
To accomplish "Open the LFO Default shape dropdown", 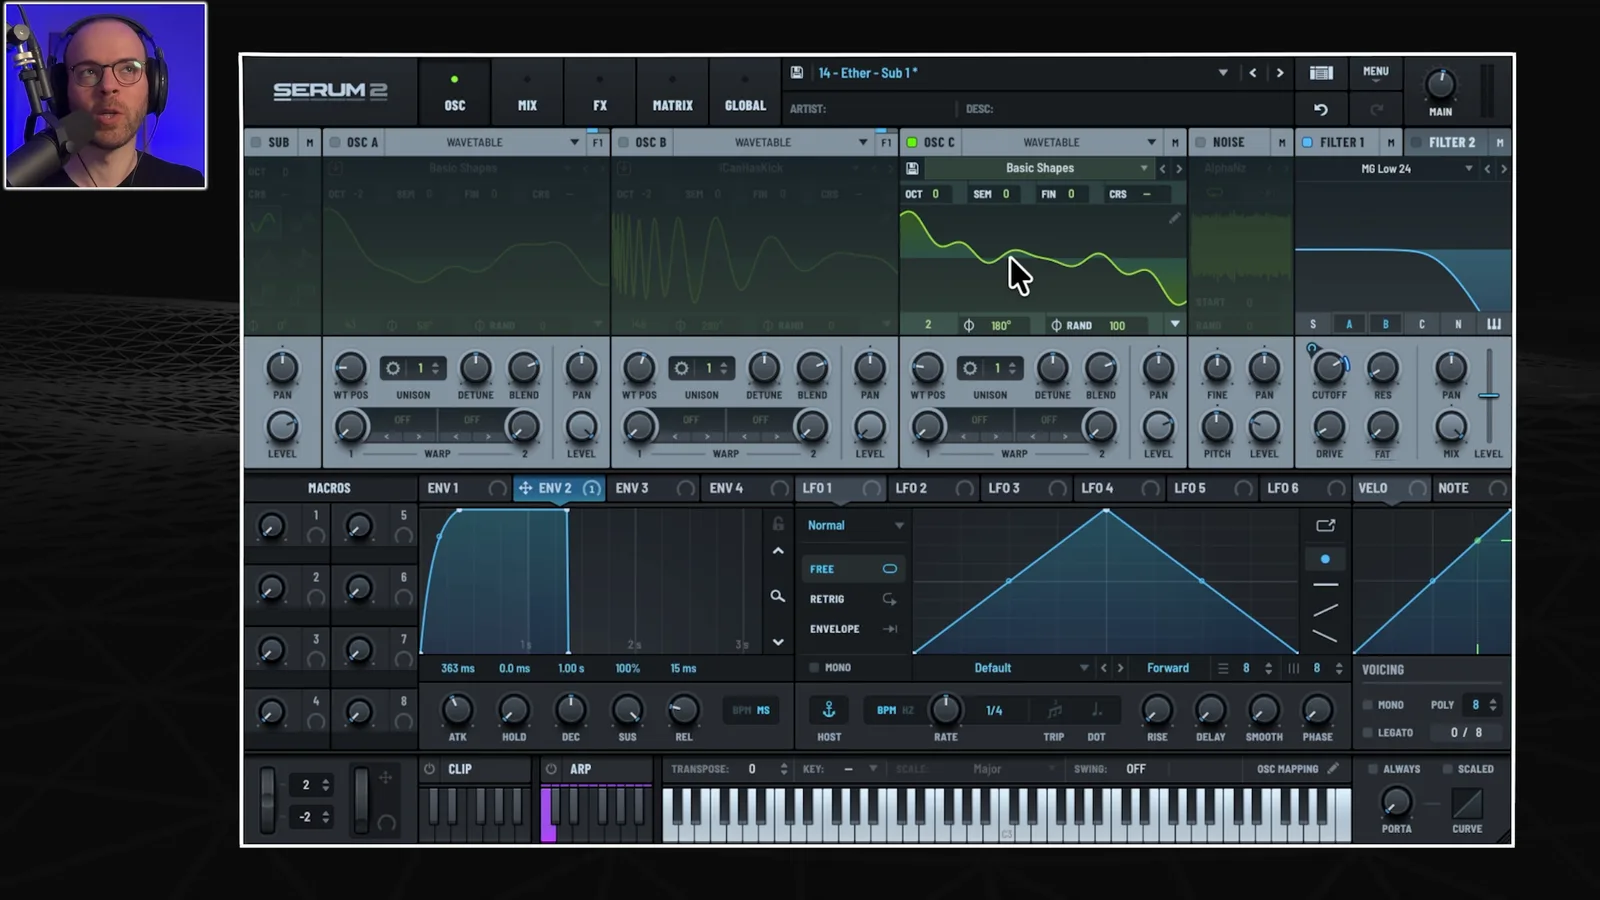I will click(1084, 668).
